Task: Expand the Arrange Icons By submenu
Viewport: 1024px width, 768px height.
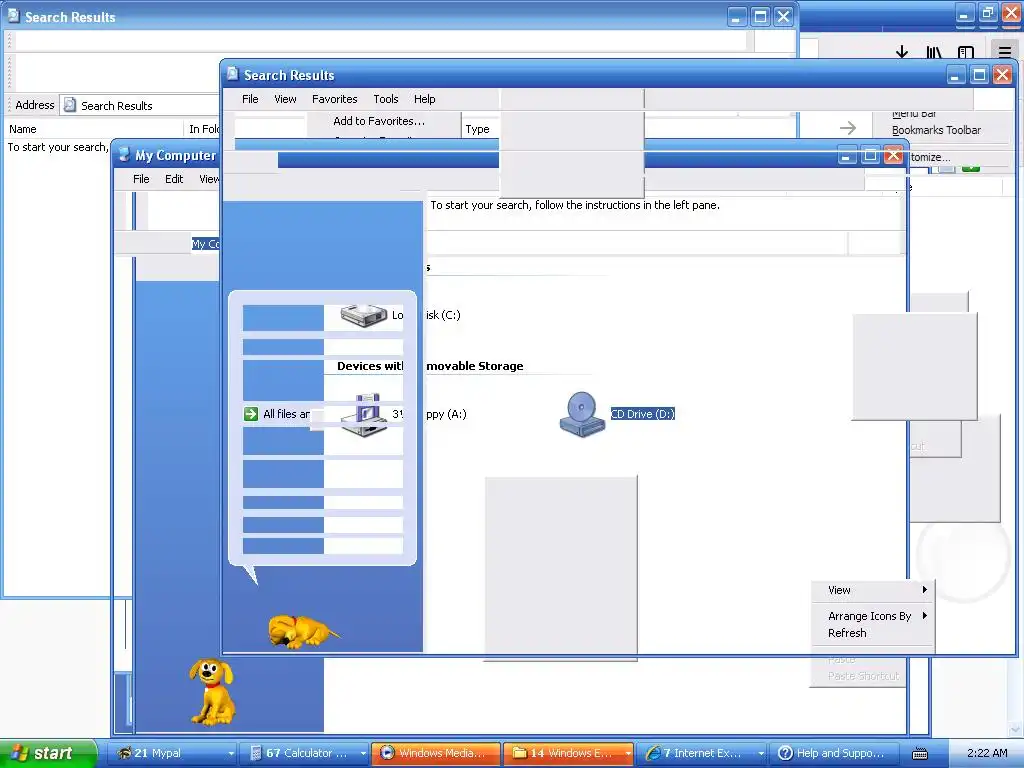Action: point(872,616)
